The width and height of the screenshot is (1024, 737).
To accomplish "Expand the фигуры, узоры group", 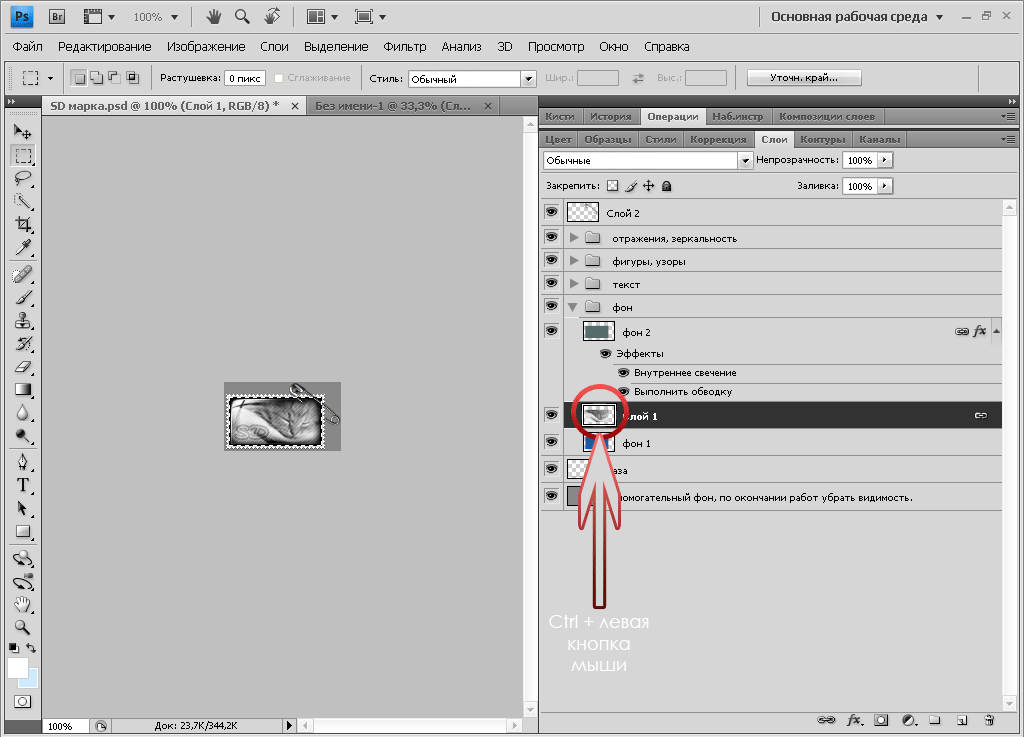I will pyautogui.click(x=574, y=261).
